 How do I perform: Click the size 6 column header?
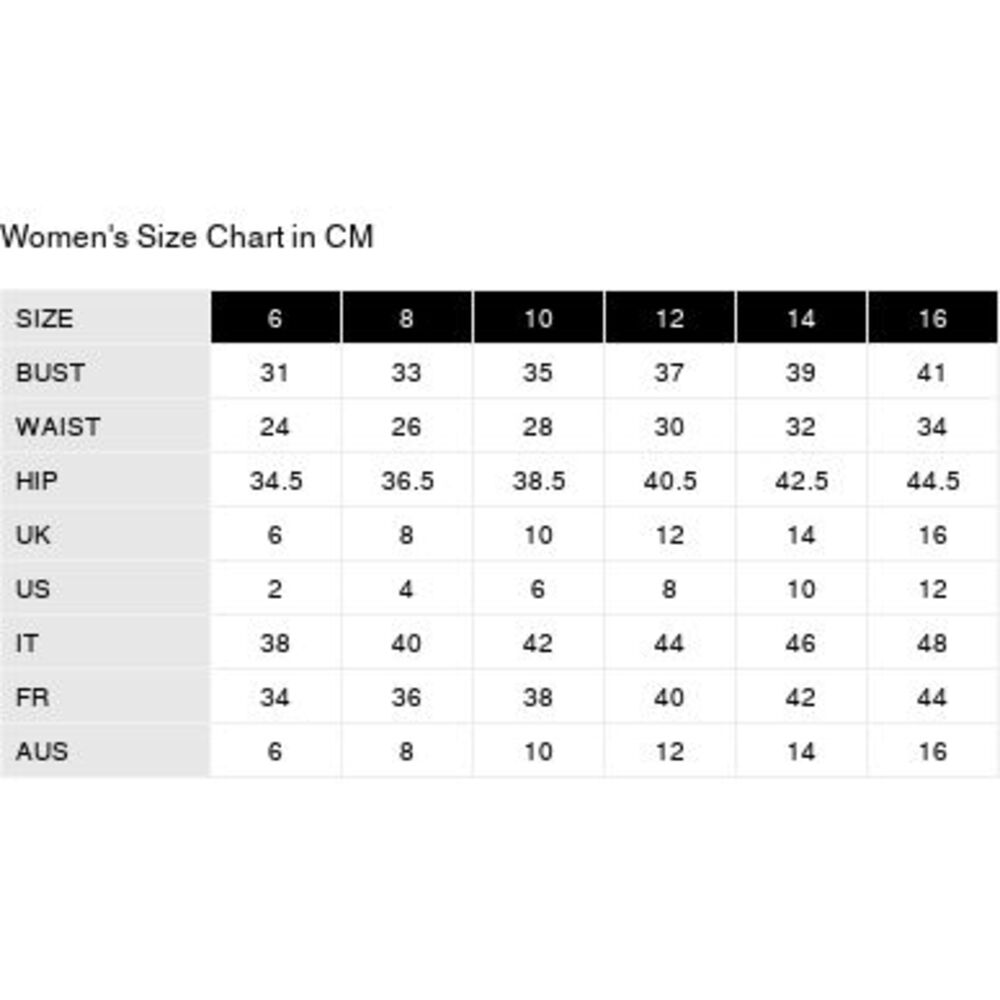(x=276, y=318)
